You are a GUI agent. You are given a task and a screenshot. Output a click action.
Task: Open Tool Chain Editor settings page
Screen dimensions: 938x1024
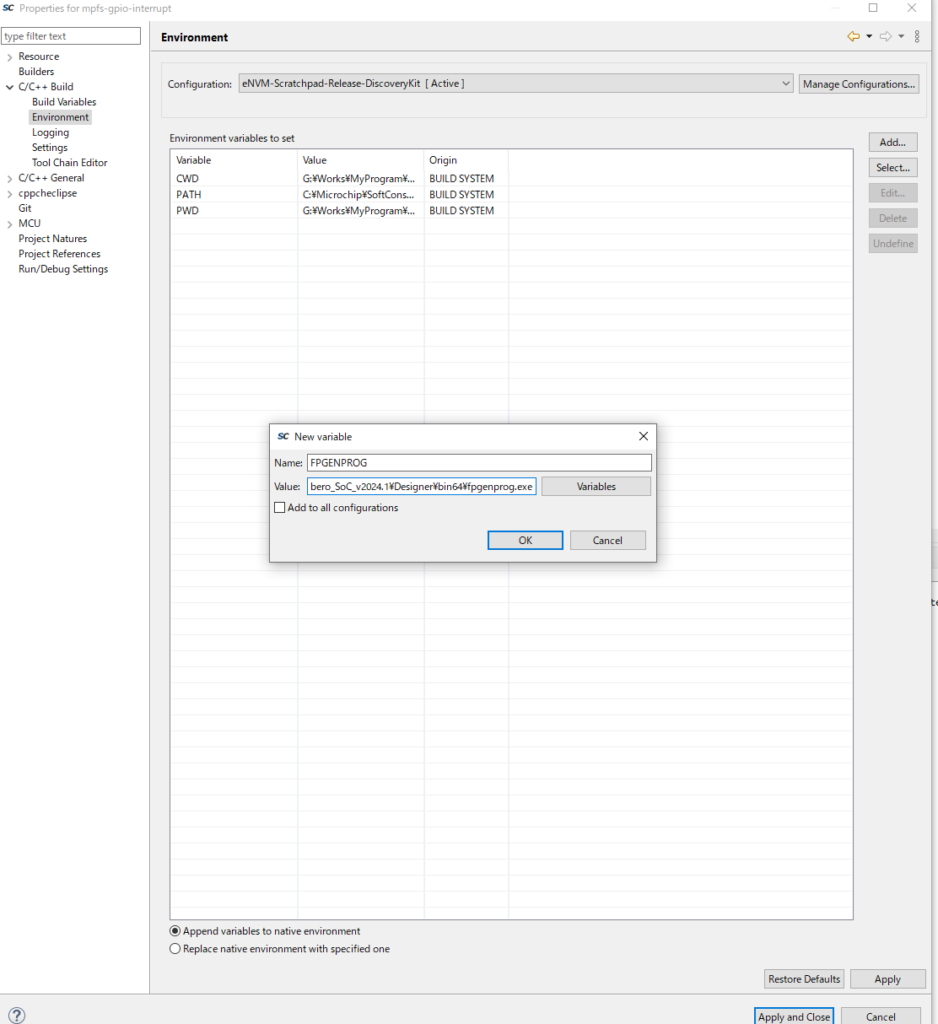69,163
